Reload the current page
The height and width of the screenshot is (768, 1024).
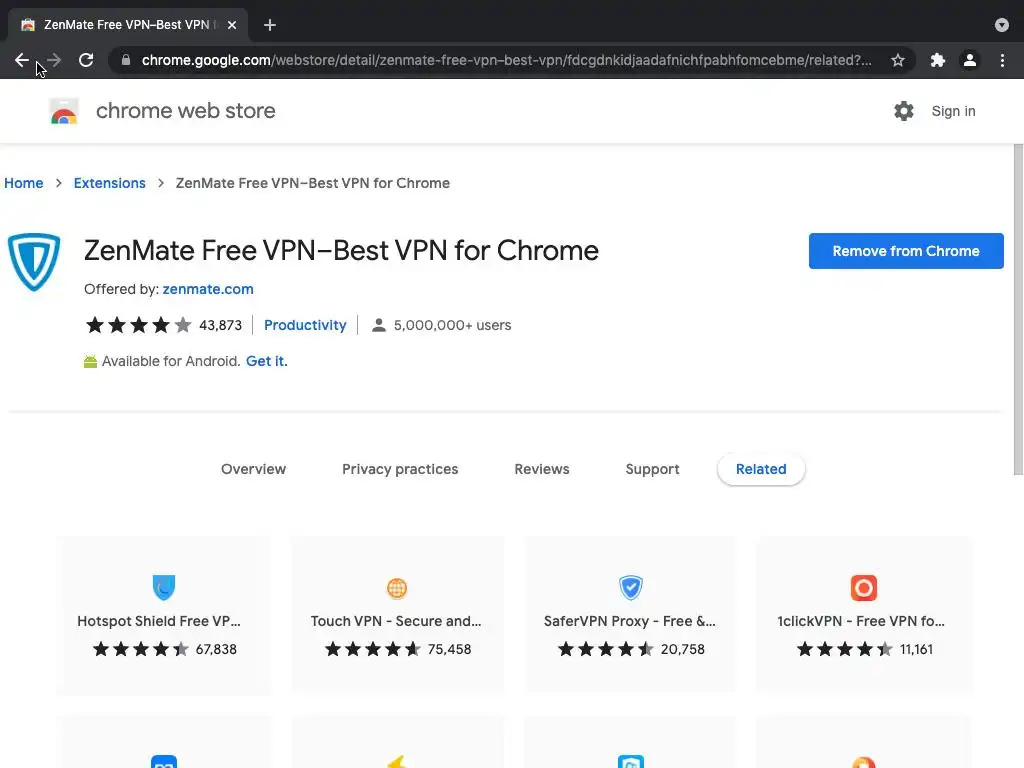coord(86,60)
